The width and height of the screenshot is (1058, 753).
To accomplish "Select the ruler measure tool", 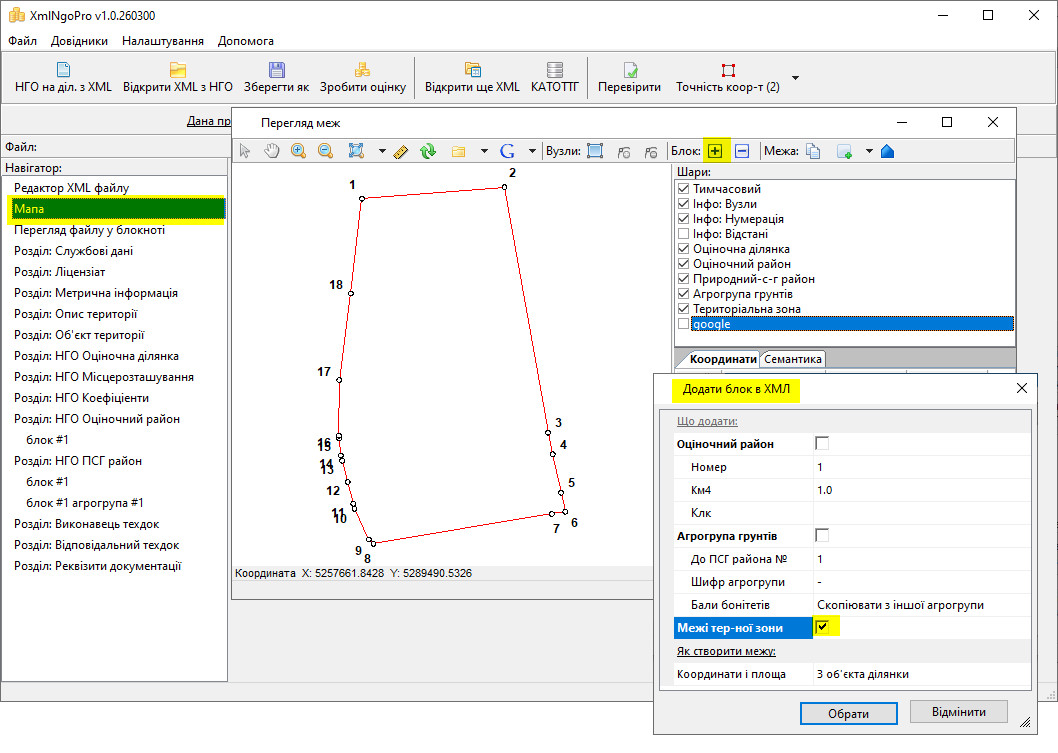I will tap(402, 151).
